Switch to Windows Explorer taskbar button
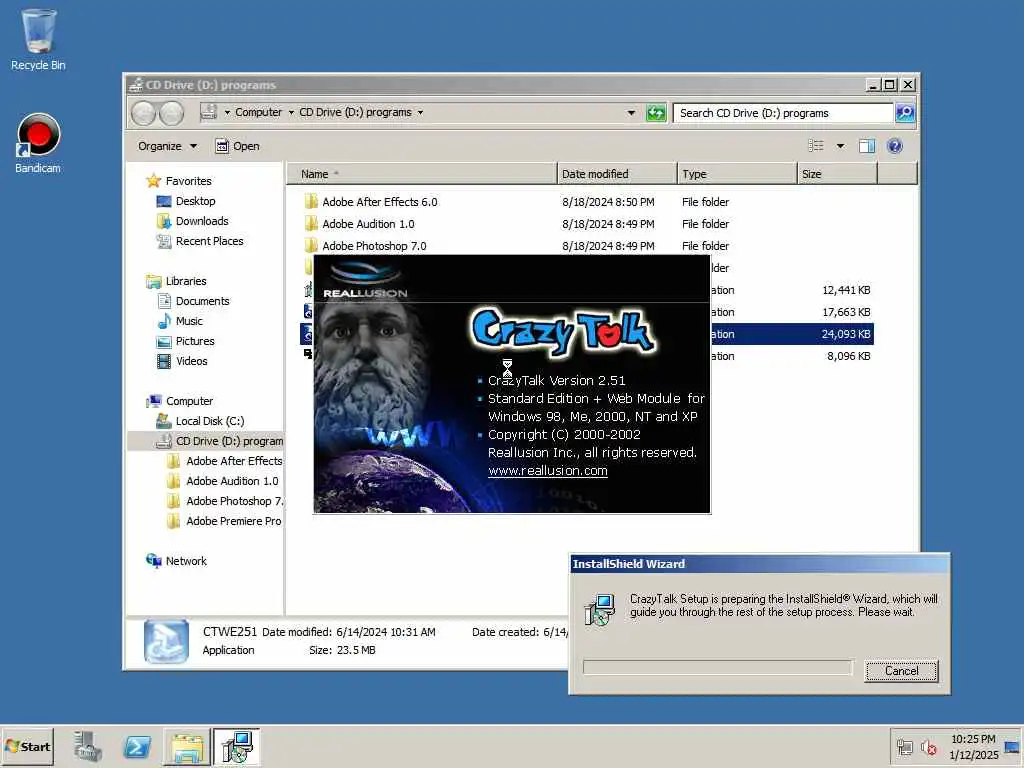 pyautogui.click(x=187, y=746)
